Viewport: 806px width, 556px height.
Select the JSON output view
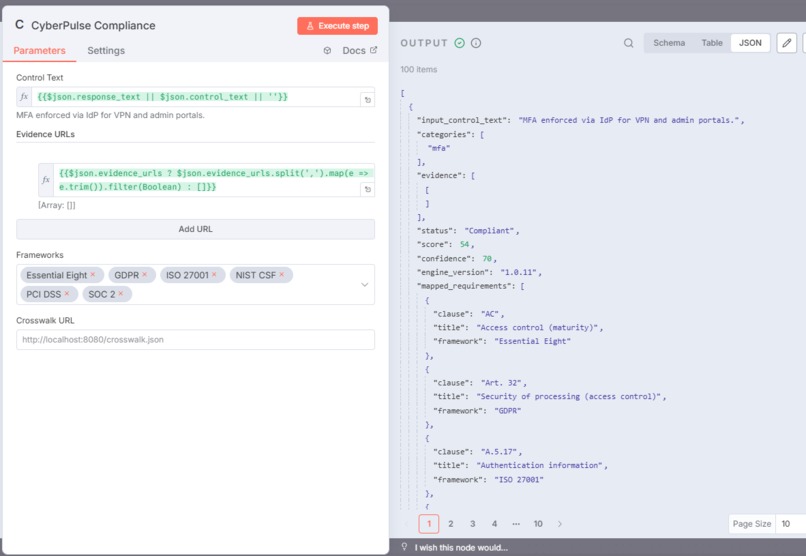click(x=750, y=43)
